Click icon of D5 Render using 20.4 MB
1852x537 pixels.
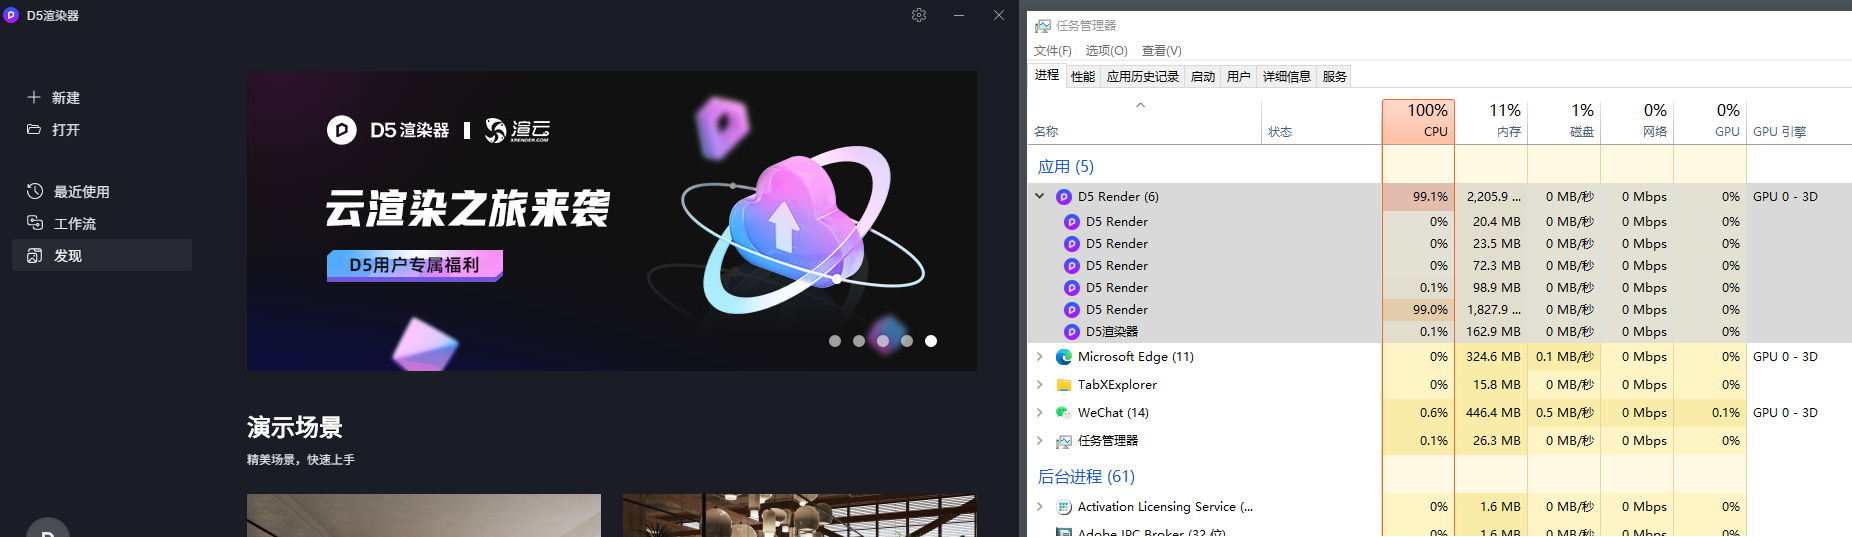click(x=1072, y=222)
